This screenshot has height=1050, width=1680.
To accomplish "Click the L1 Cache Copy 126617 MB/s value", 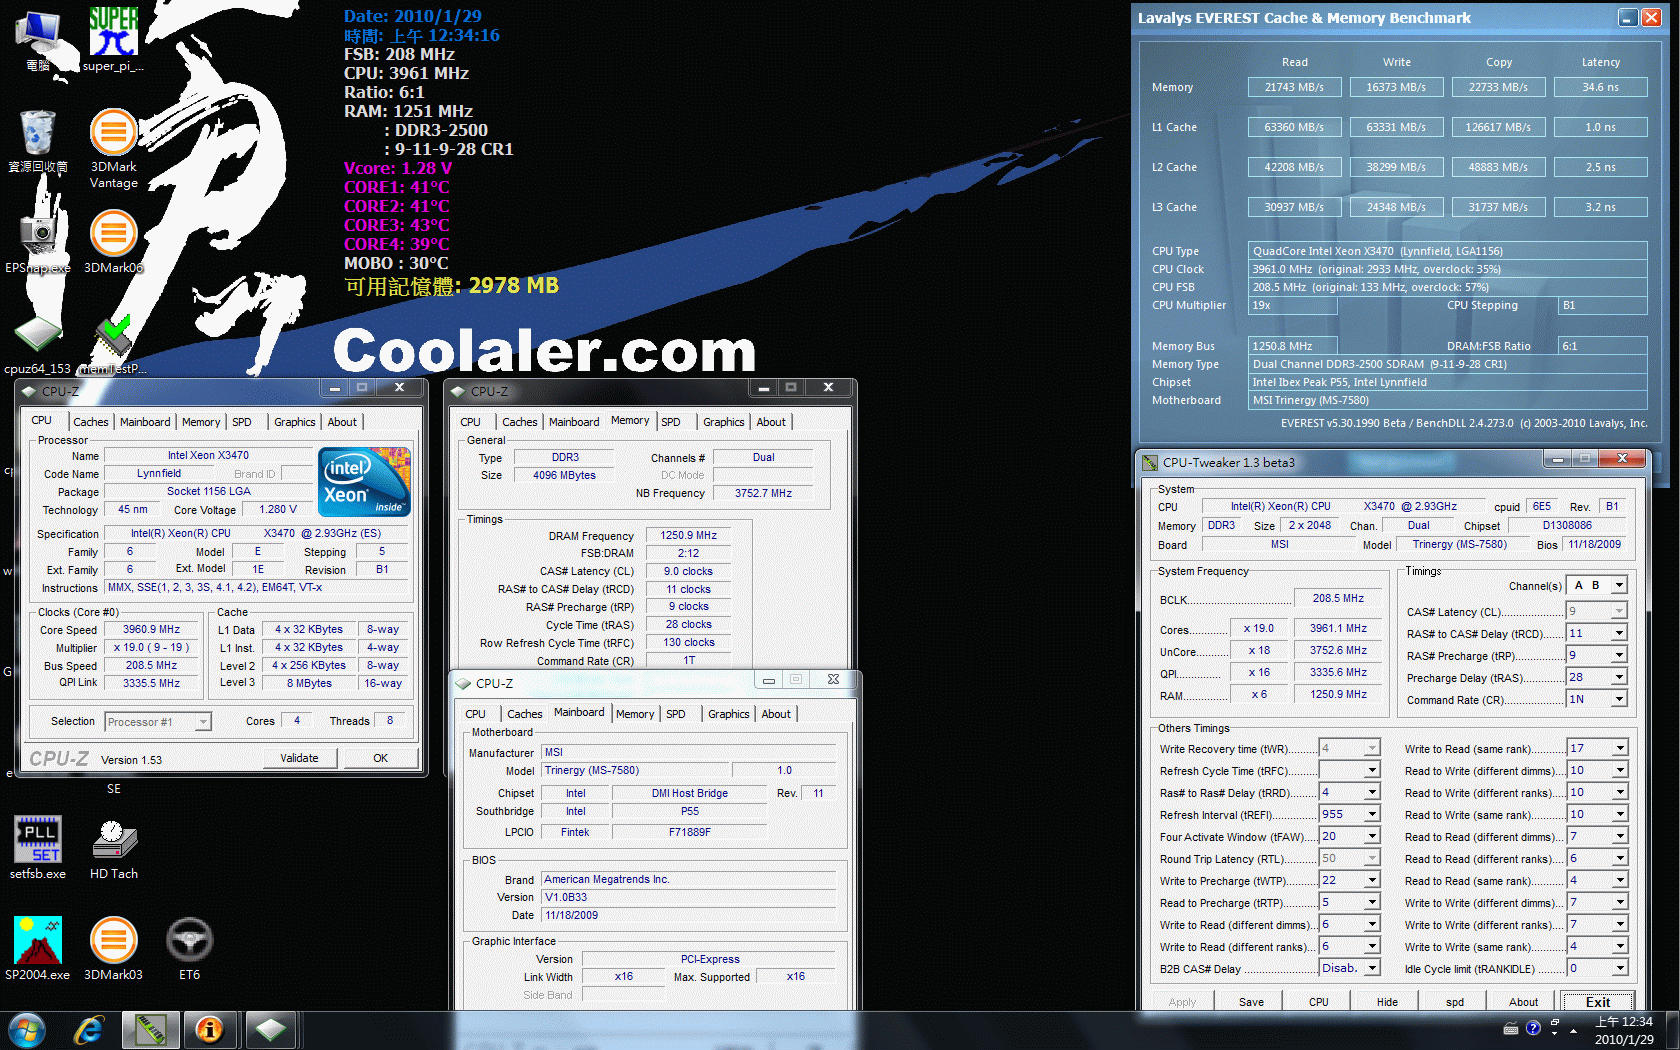I will click(1498, 127).
